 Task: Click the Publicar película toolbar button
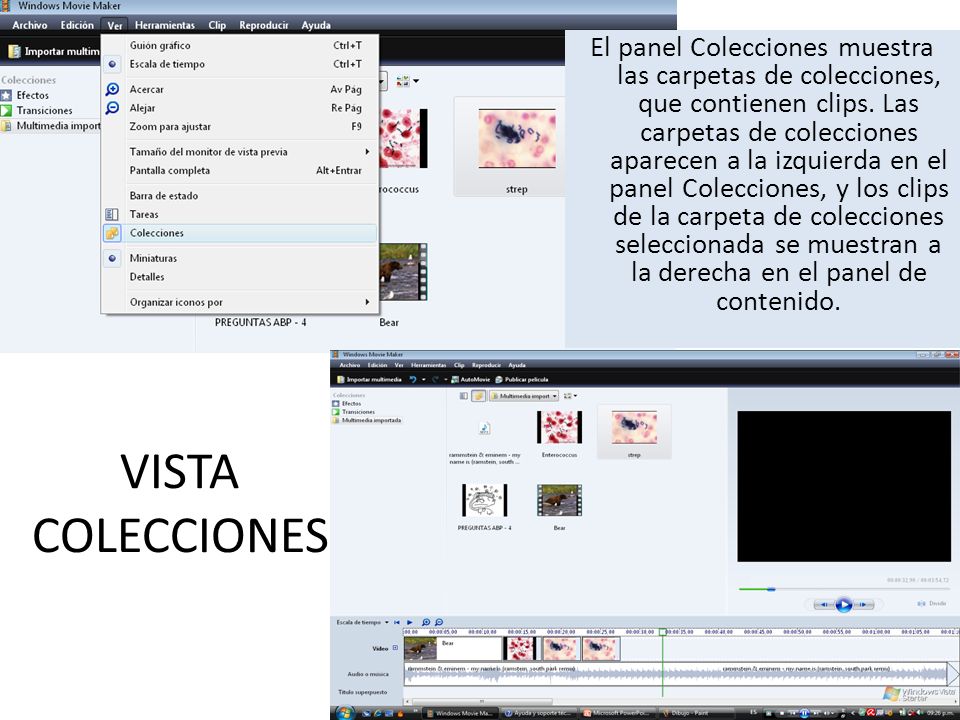(522, 380)
